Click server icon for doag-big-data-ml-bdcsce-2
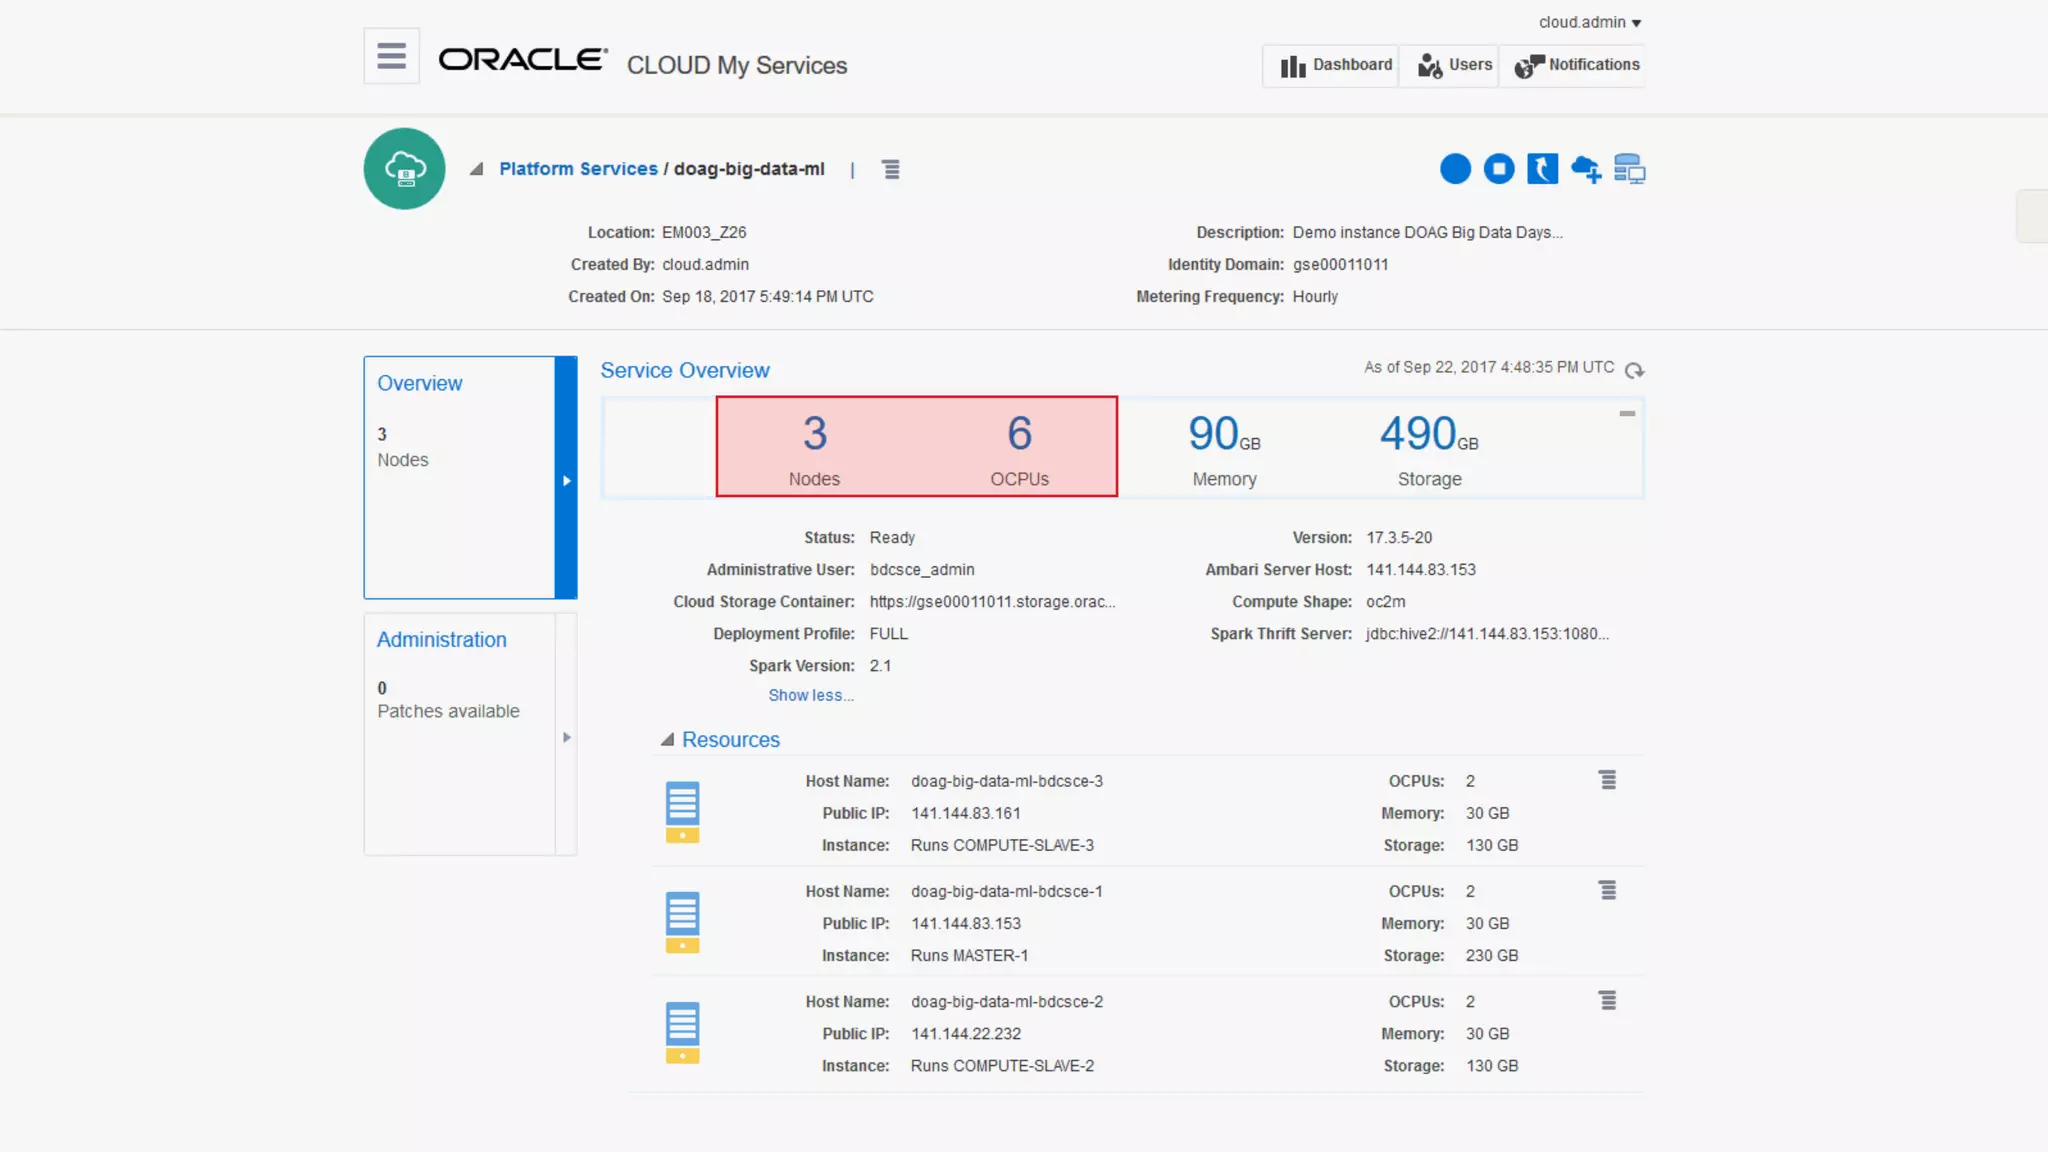This screenshot has width=2048, height=1152. (x=682, y=1032)
